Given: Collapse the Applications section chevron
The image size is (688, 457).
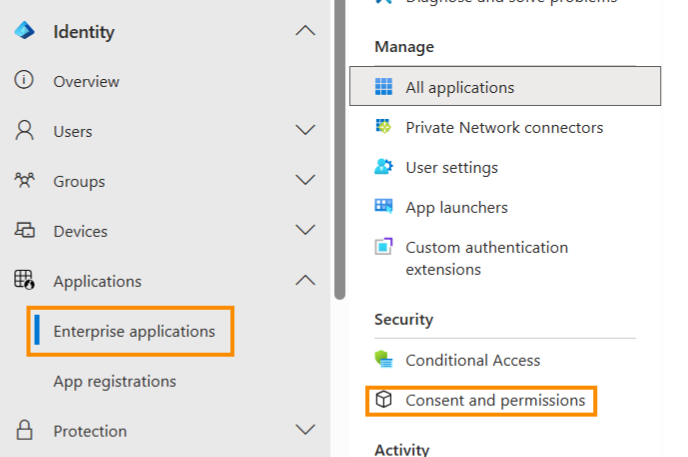Looking at the screenshot, I should 306,281.
